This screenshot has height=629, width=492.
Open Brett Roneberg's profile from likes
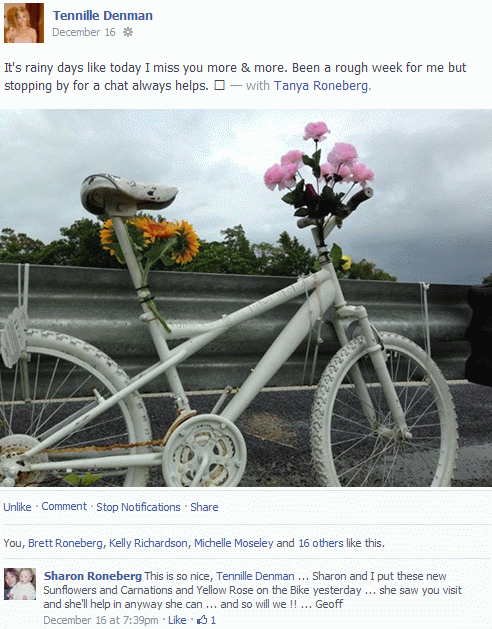65,543
